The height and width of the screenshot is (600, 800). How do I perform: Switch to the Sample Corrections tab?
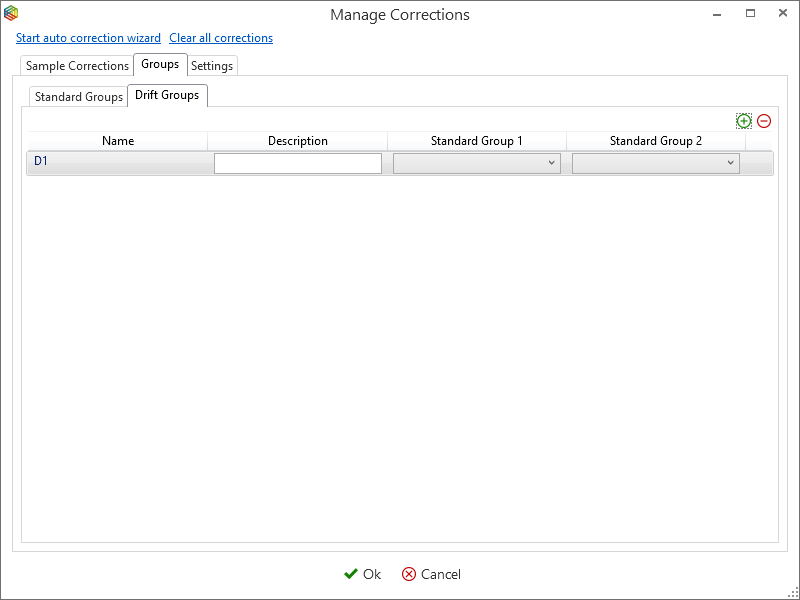point(77,66)
